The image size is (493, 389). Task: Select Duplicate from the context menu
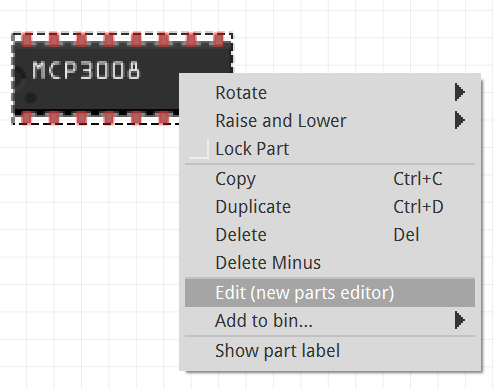[330, 207]
